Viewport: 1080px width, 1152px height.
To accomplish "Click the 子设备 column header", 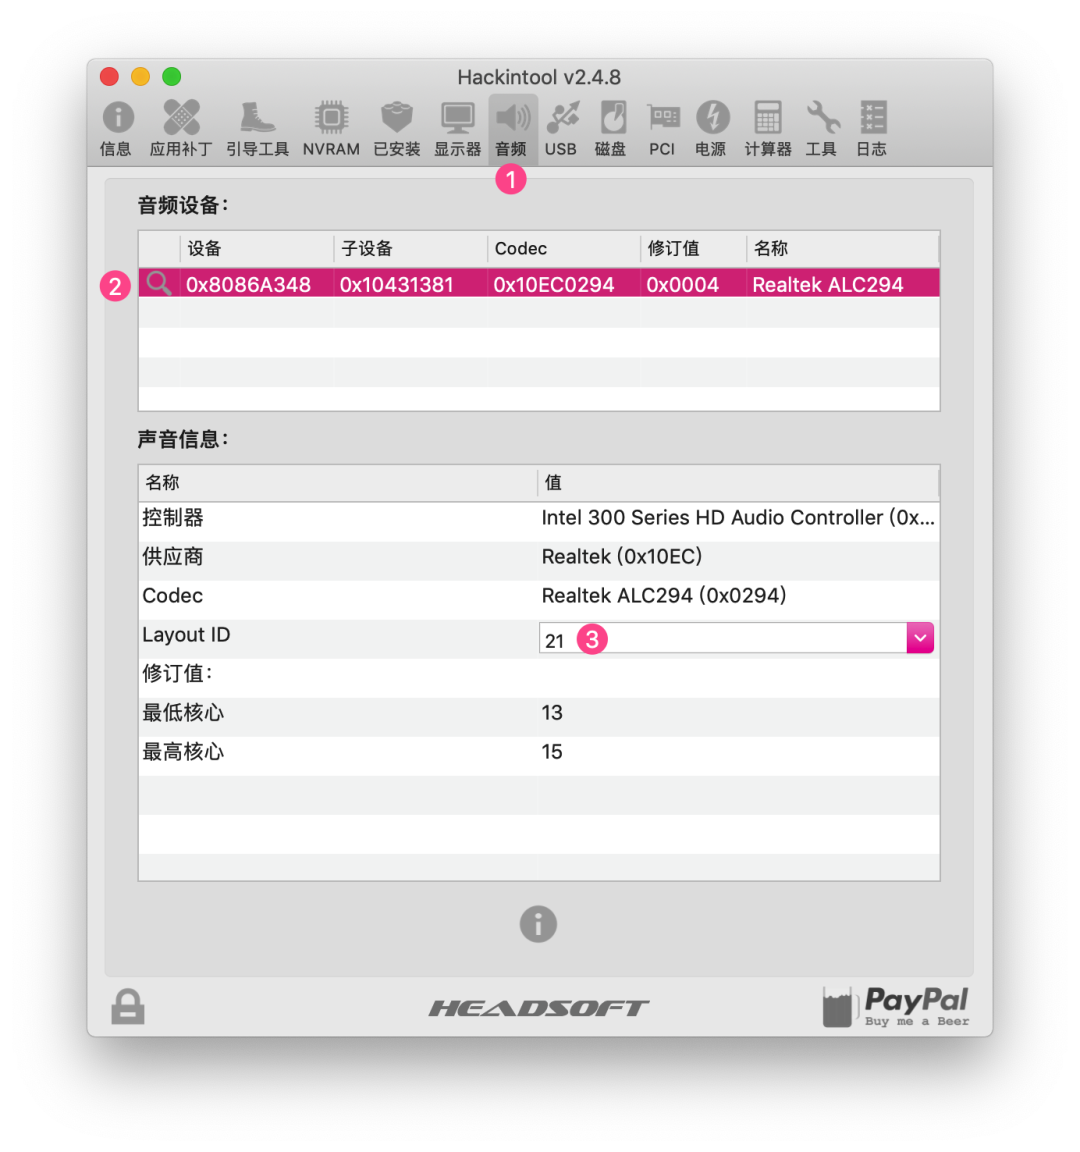I will (411, 248).
